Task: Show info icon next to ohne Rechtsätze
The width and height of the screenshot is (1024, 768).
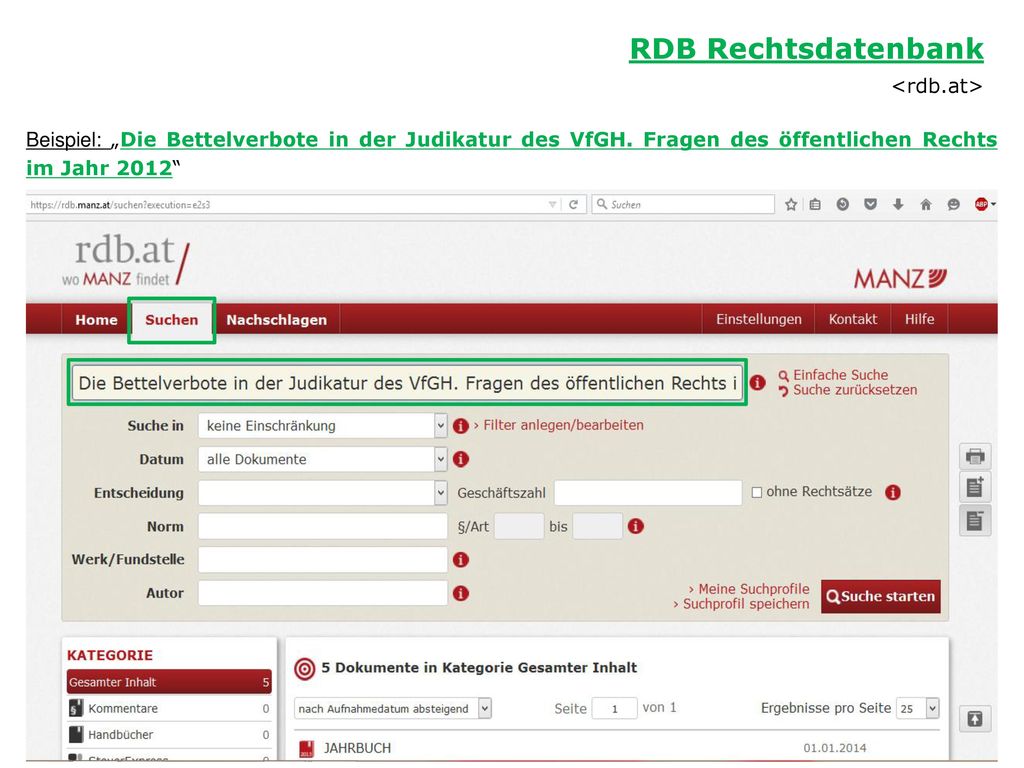Action: [x=893, y=492]
